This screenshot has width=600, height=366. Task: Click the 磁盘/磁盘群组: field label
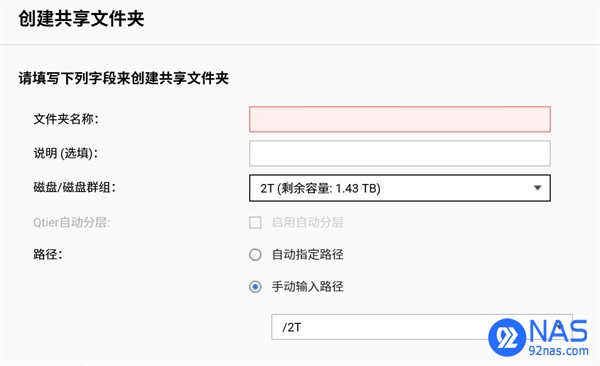point(74,188)
